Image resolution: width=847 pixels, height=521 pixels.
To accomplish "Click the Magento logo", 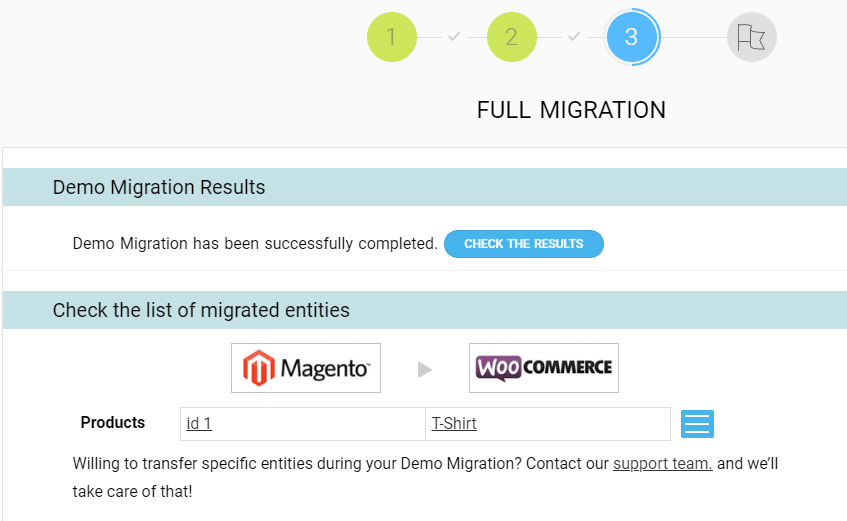I will pos(306,368).
